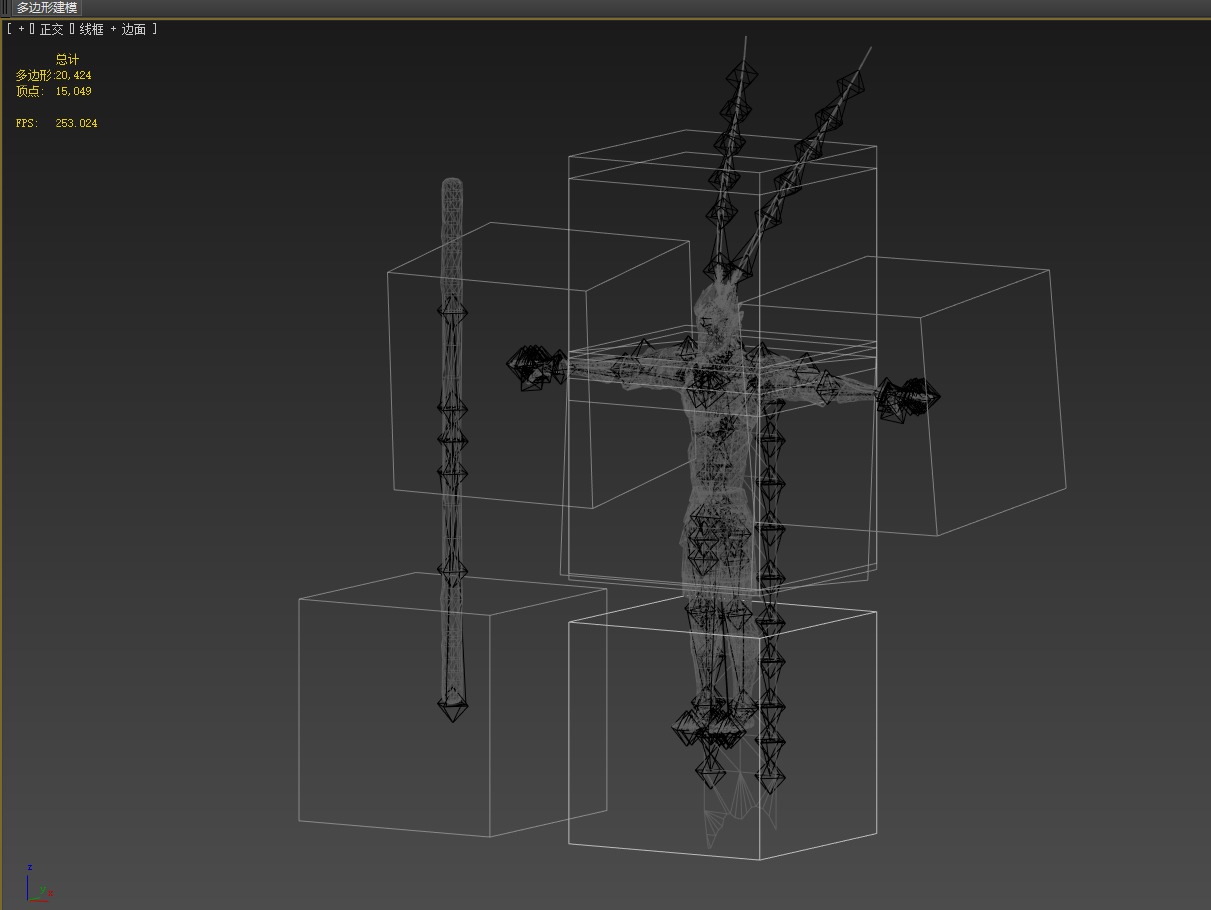Click the 总计 statistics heading
This screenshot has width=1211, height=910.
click(67, 60)
